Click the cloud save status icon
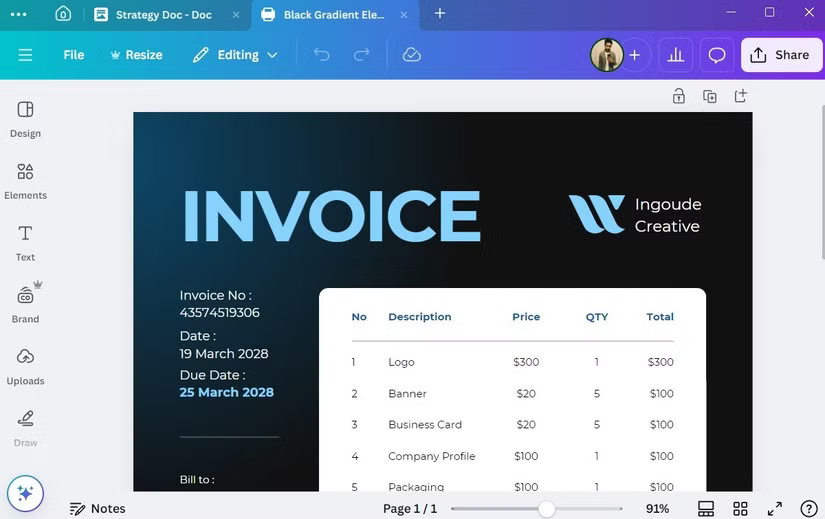 point(412,55)
